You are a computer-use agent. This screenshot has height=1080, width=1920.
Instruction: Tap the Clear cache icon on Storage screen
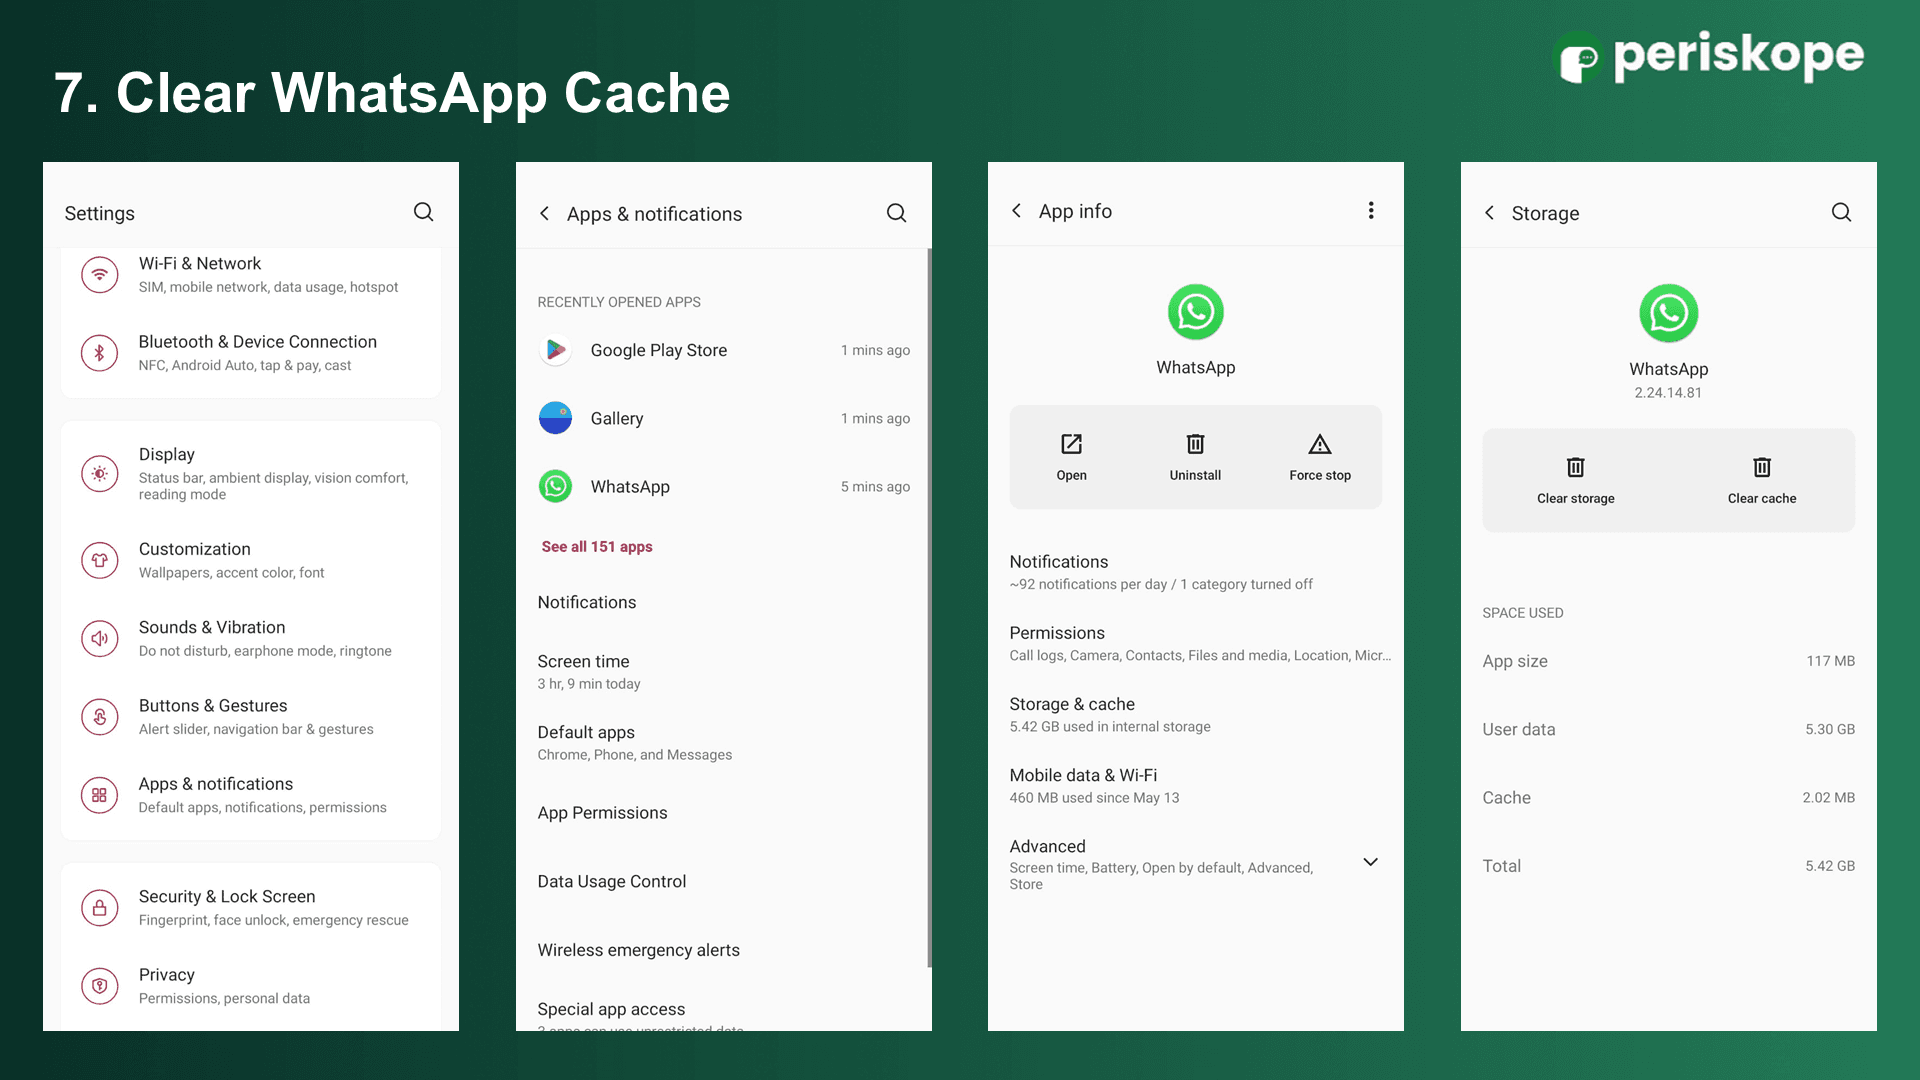click(1761, 467)
